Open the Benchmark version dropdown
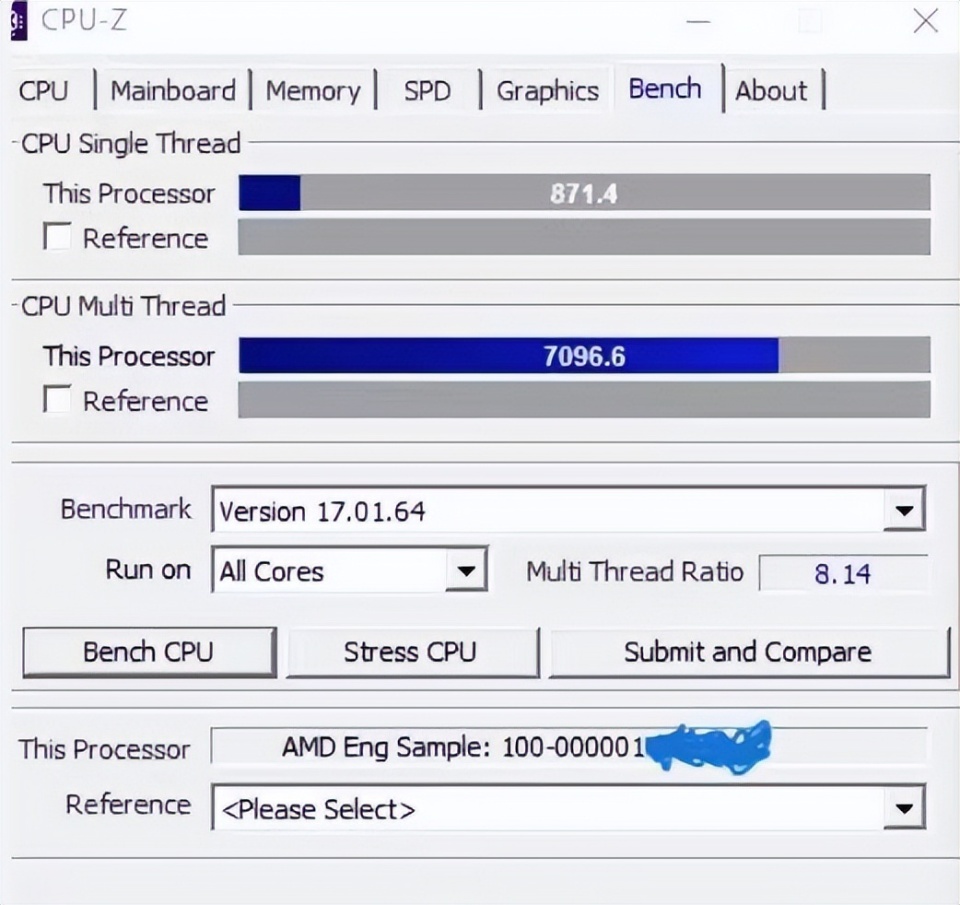 pyautogui.click(x=568, y=509)
